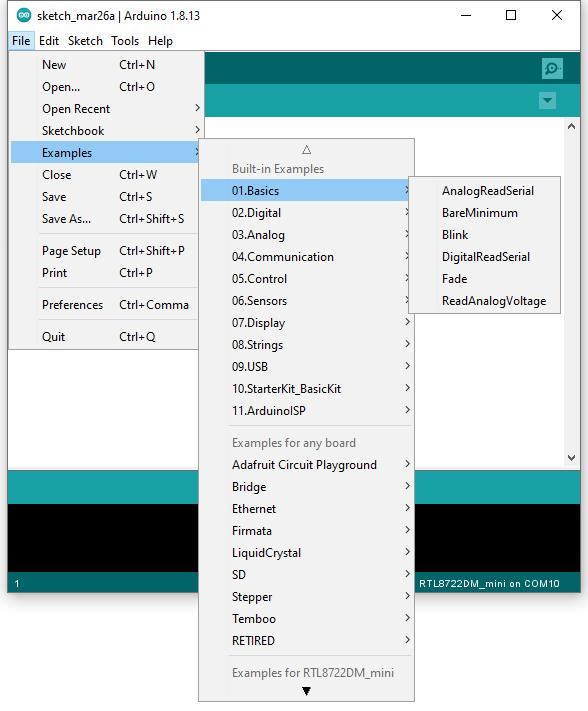Expand the 05.Control examples category

[x=306, y=278]
